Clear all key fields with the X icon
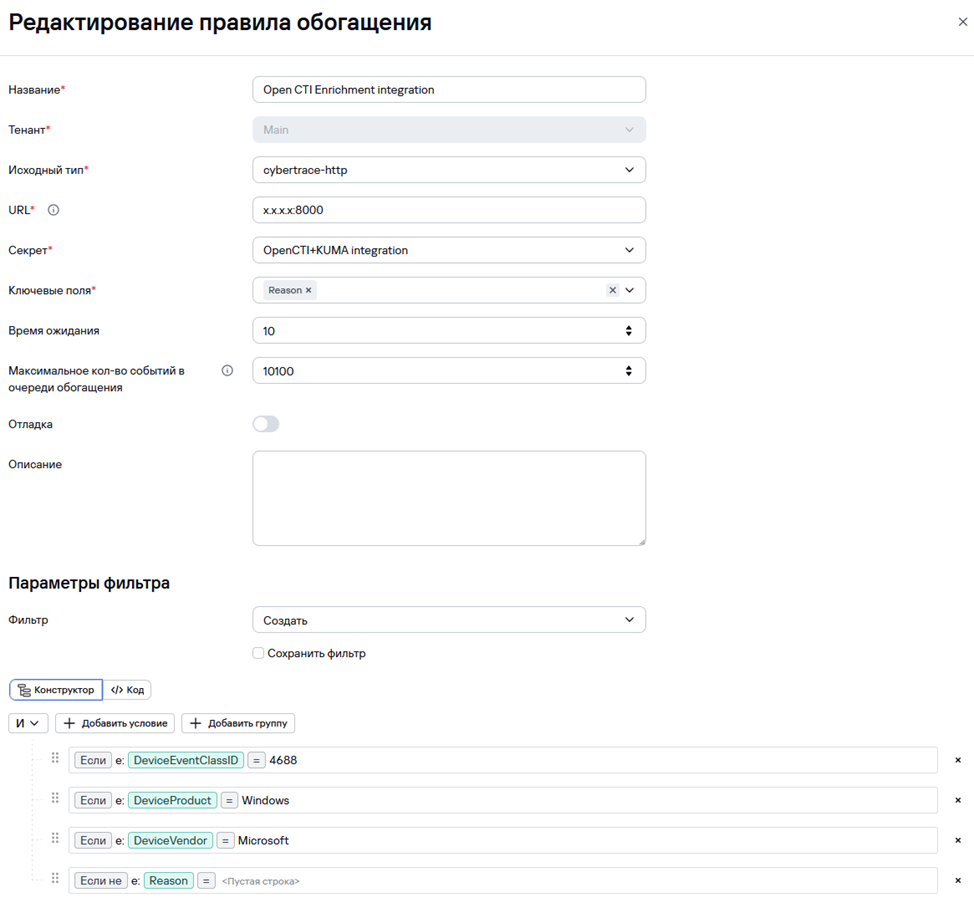The width and height of the screenshot is (974, 908). (x=612, y=290)
